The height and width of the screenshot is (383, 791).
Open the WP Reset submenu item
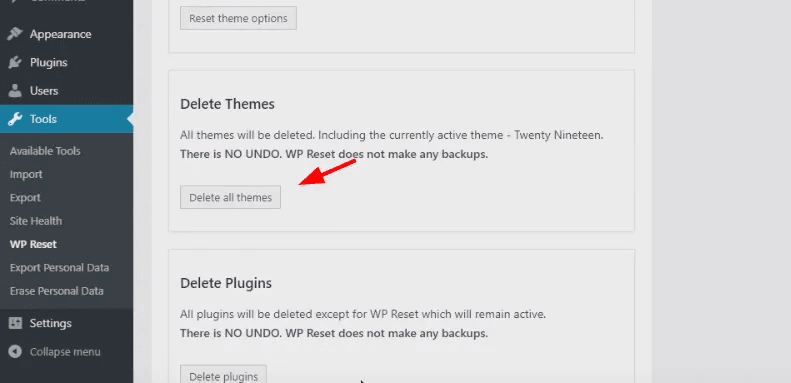(33, 244)
